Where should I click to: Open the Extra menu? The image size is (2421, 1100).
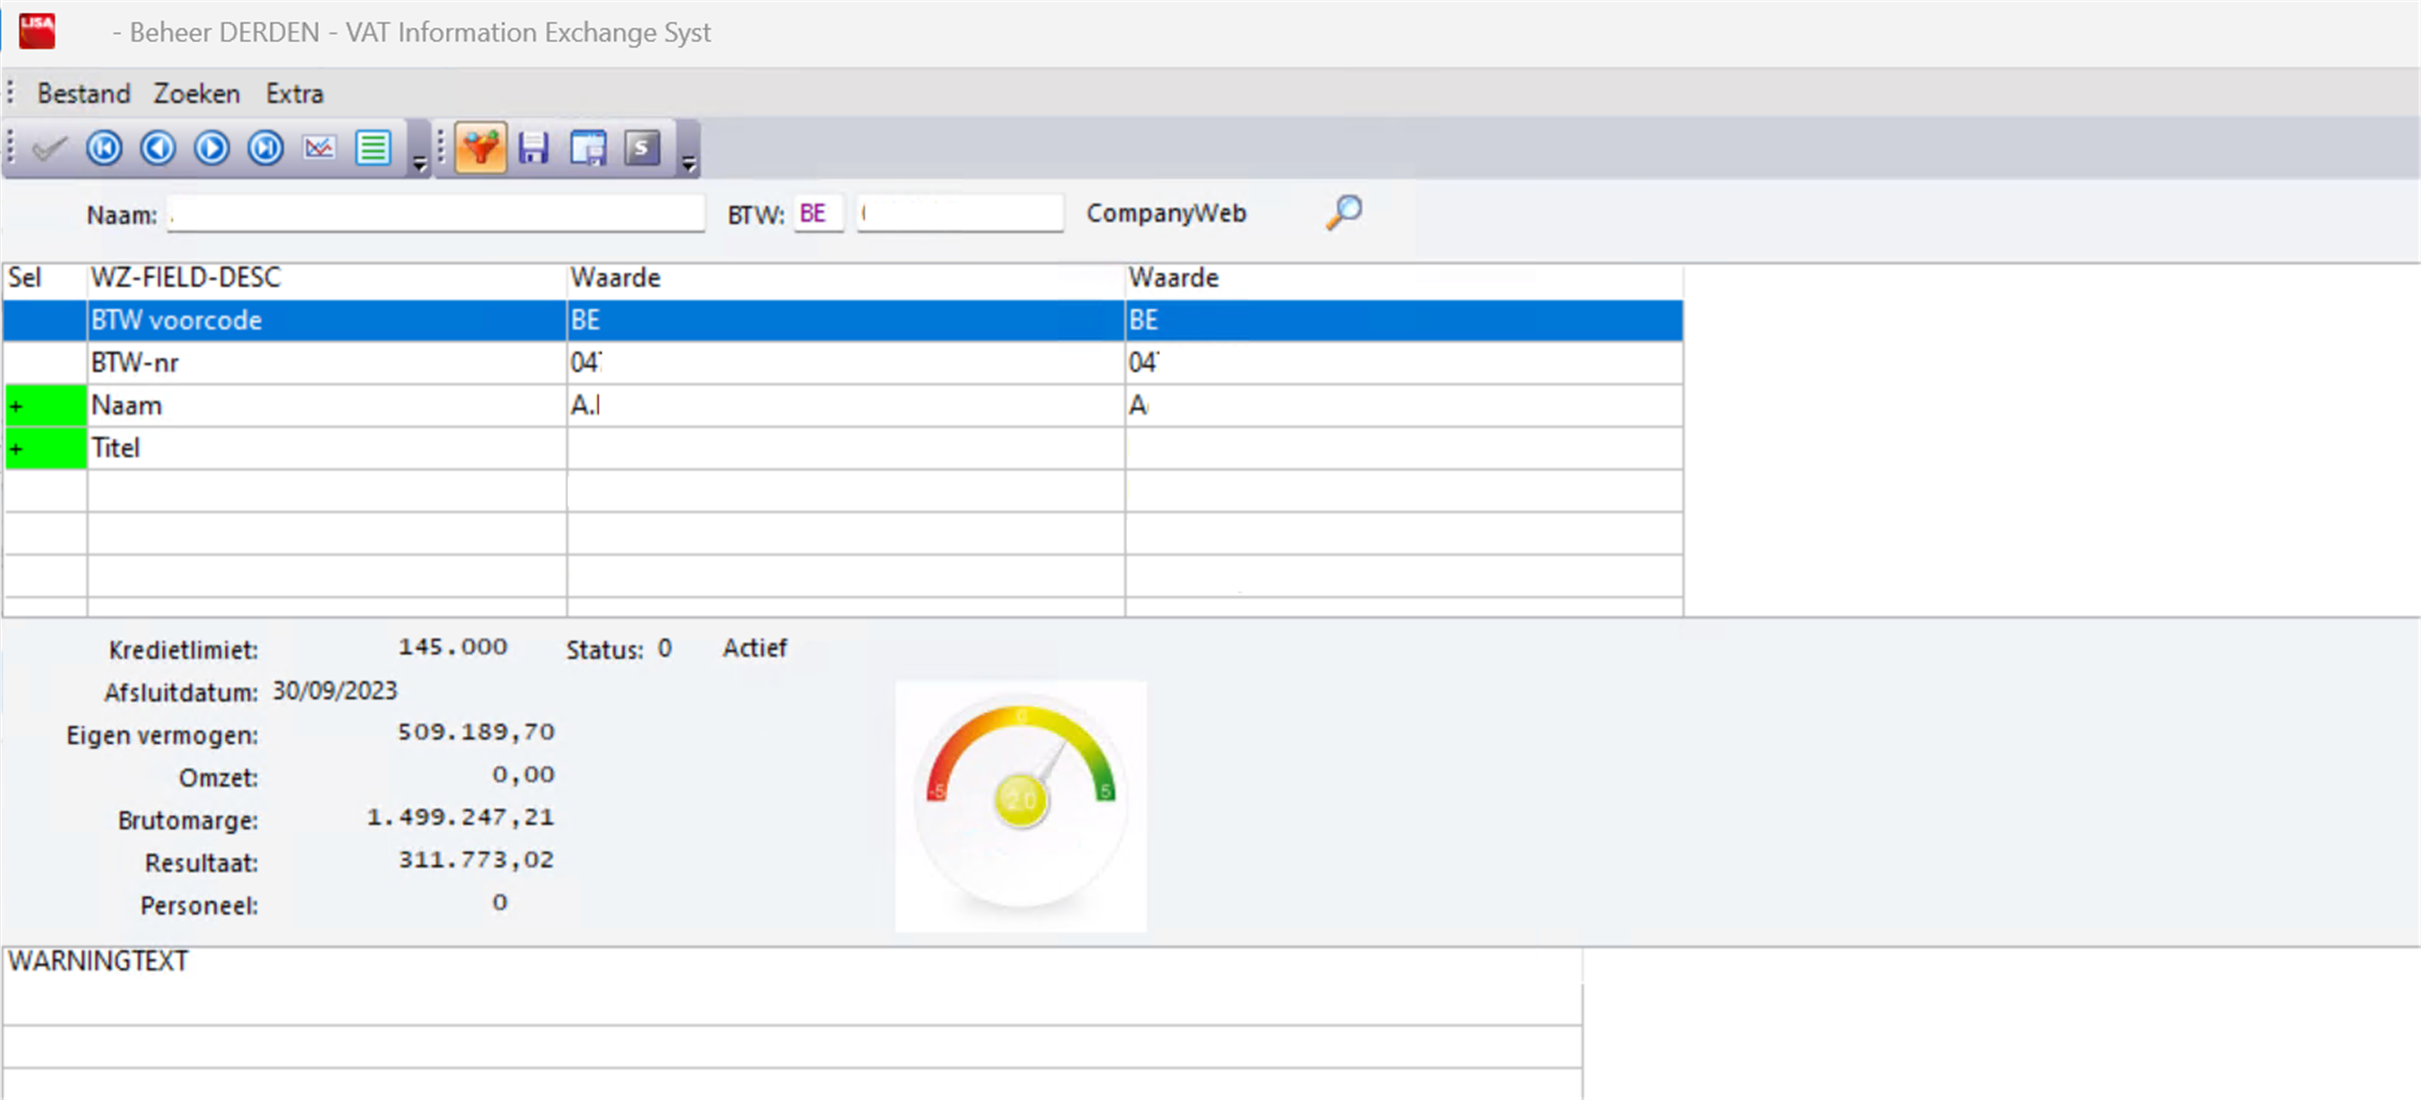point(294,94)
